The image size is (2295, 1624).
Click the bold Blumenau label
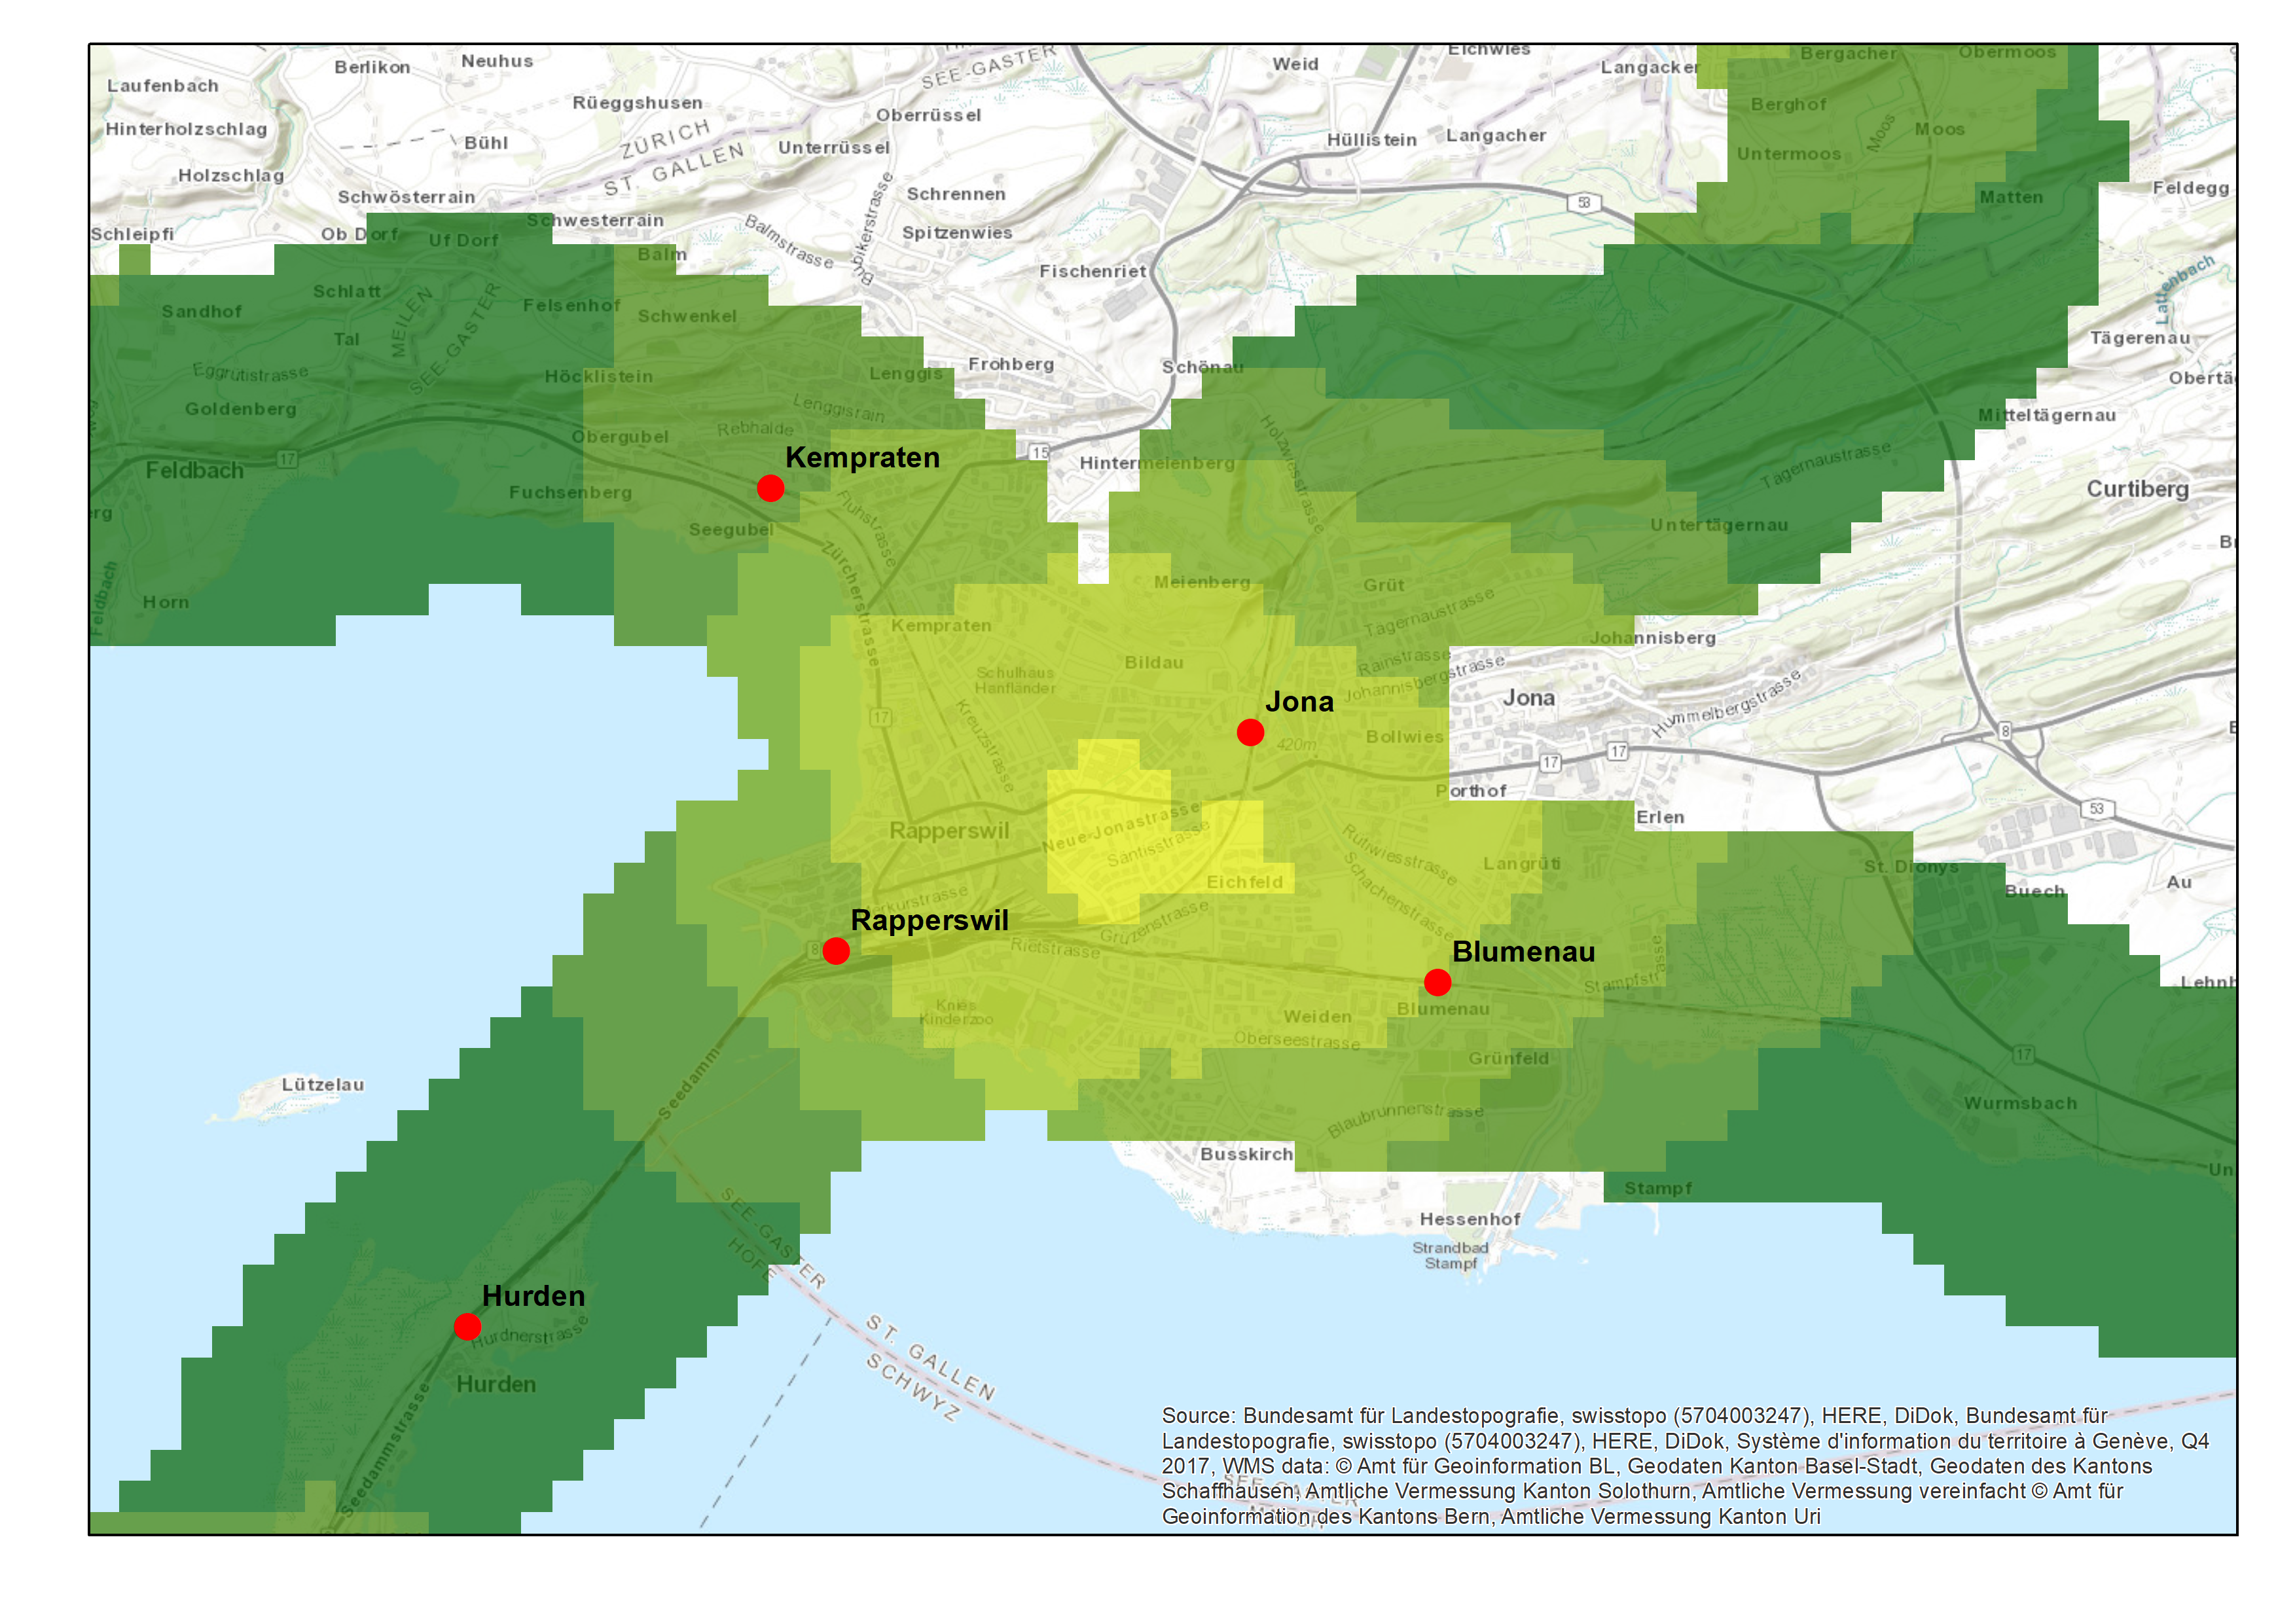[1523, 952]
